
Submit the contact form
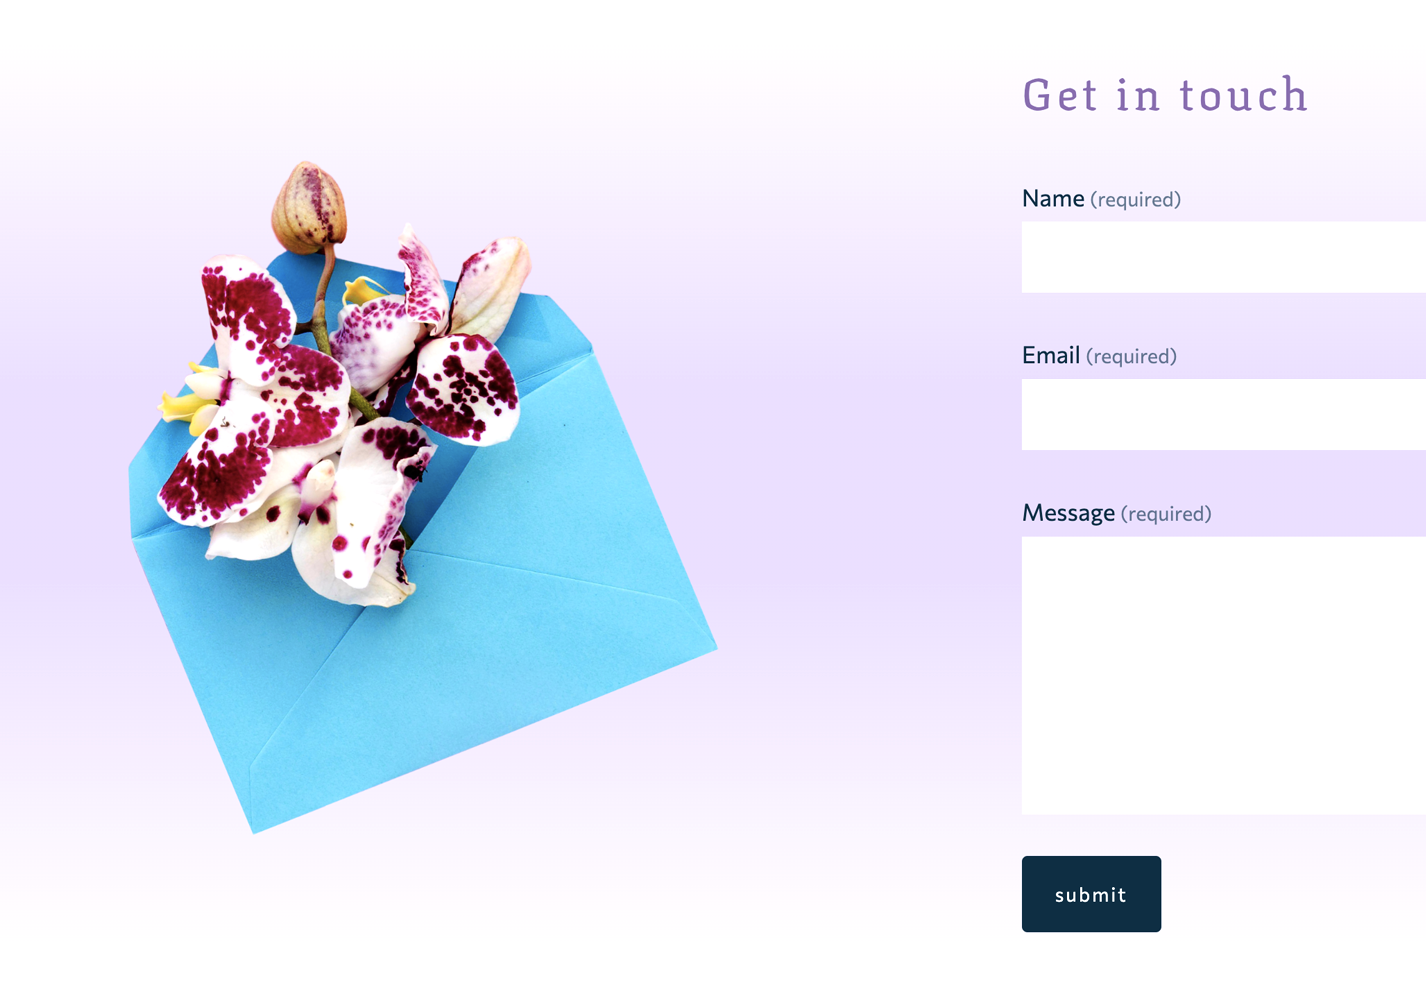point(1091,894)
